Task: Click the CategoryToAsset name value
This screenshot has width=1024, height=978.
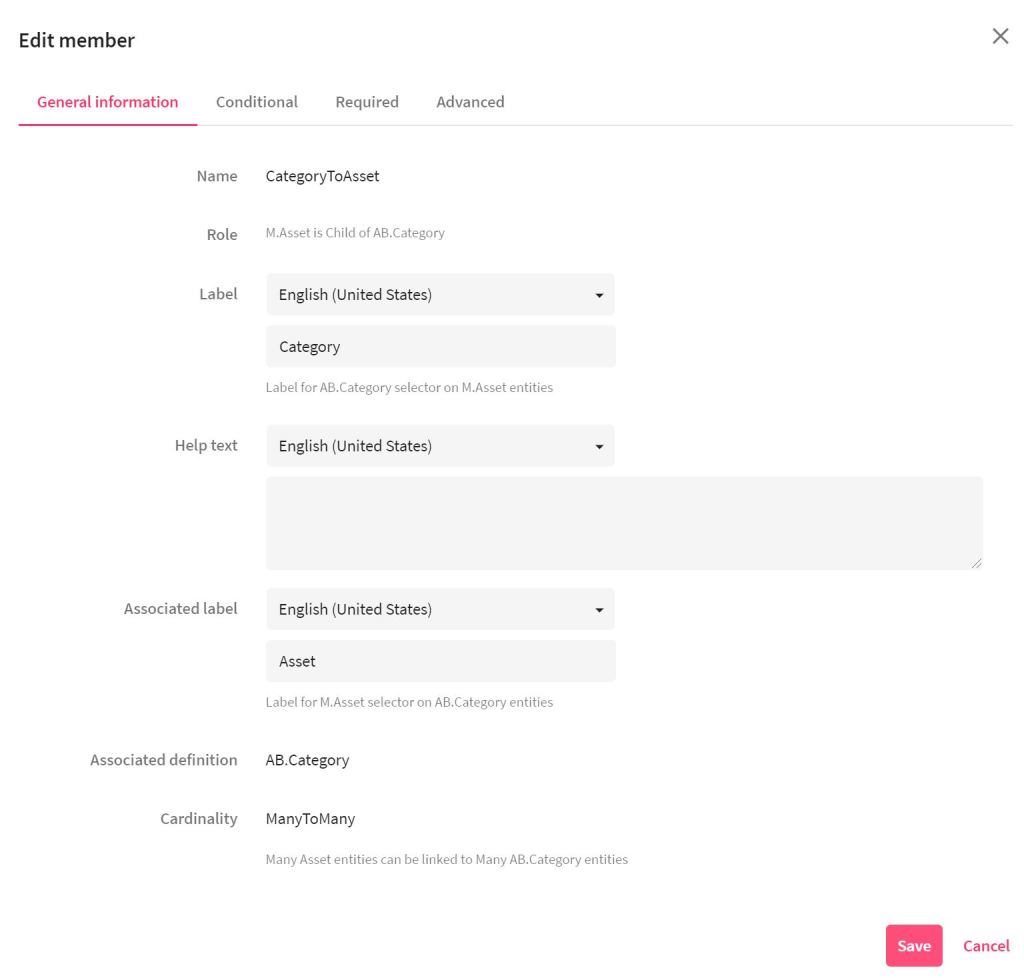Action: [x=322, y=176]
